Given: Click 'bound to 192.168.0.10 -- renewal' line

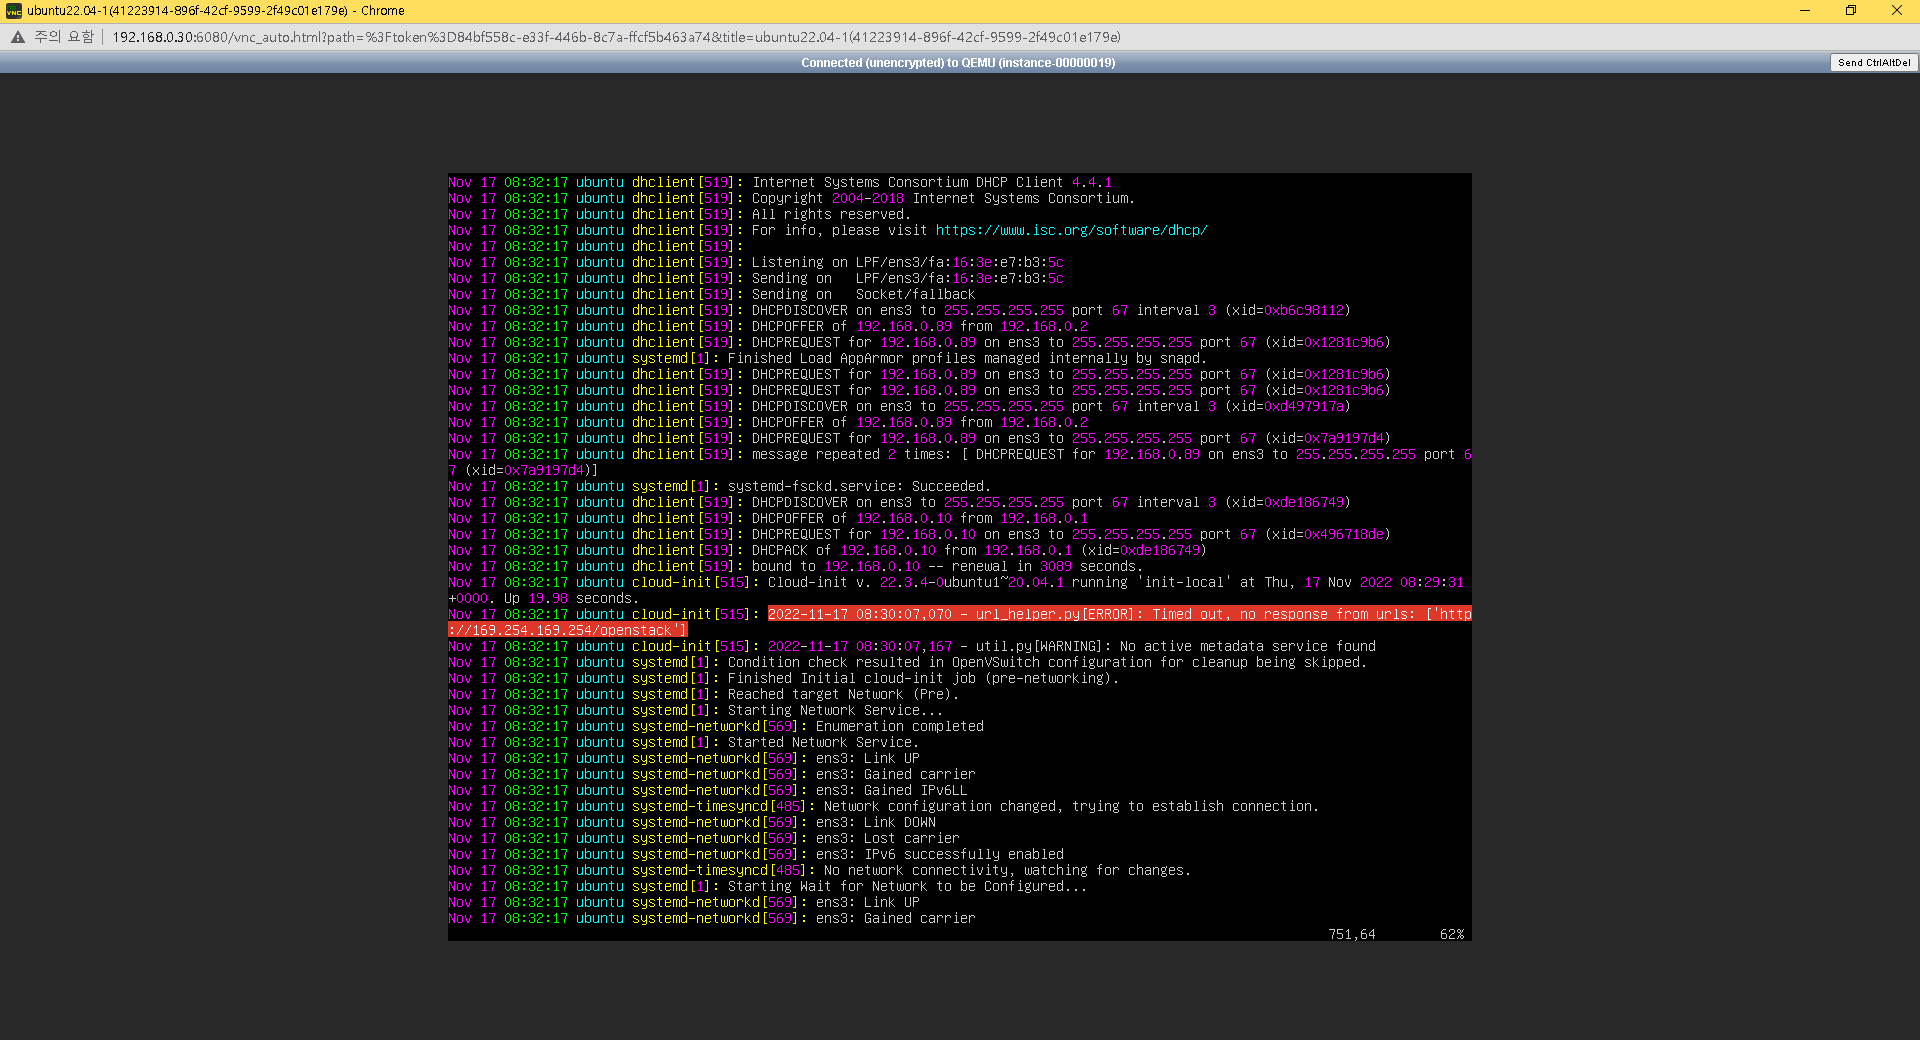Looking at the screenshot, I should coord(796,566).
